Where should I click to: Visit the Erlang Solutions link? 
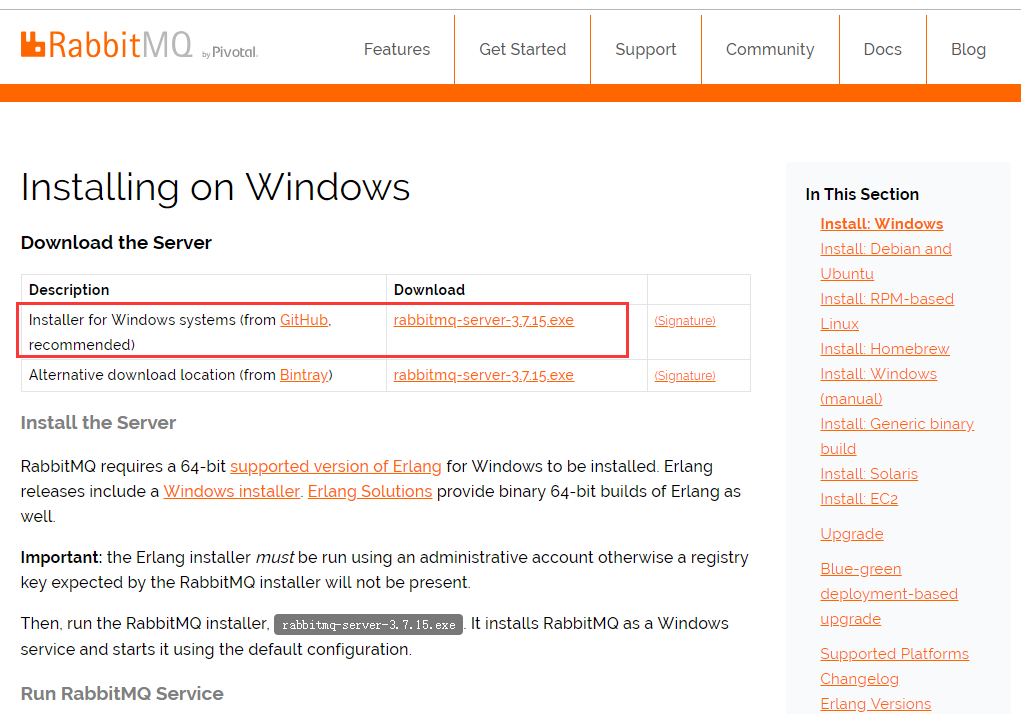[x=370, y=491]
